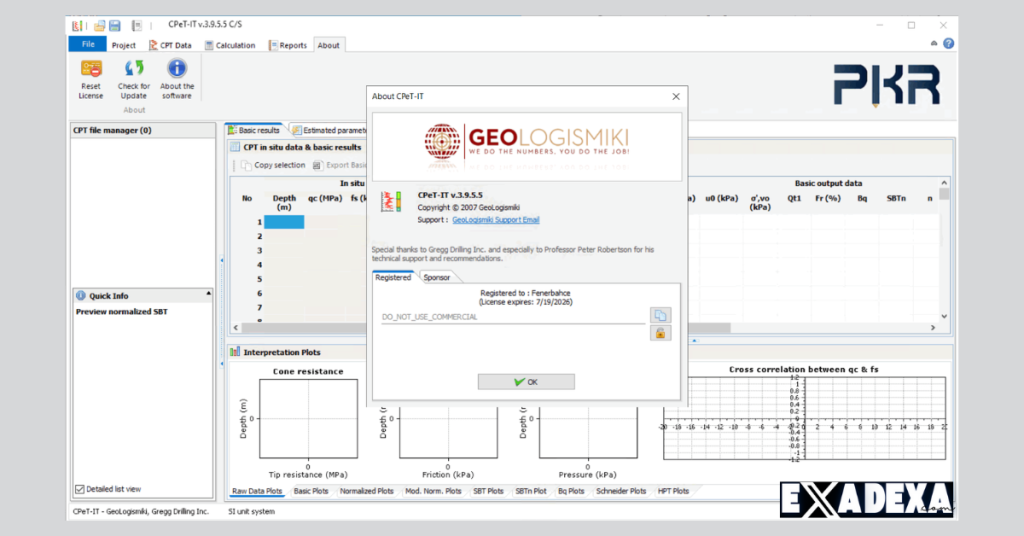Switch to the Normalized Plots tab
Viewport: 1024px width, 536px height.
pyautogui.click(x=366, y=491)
